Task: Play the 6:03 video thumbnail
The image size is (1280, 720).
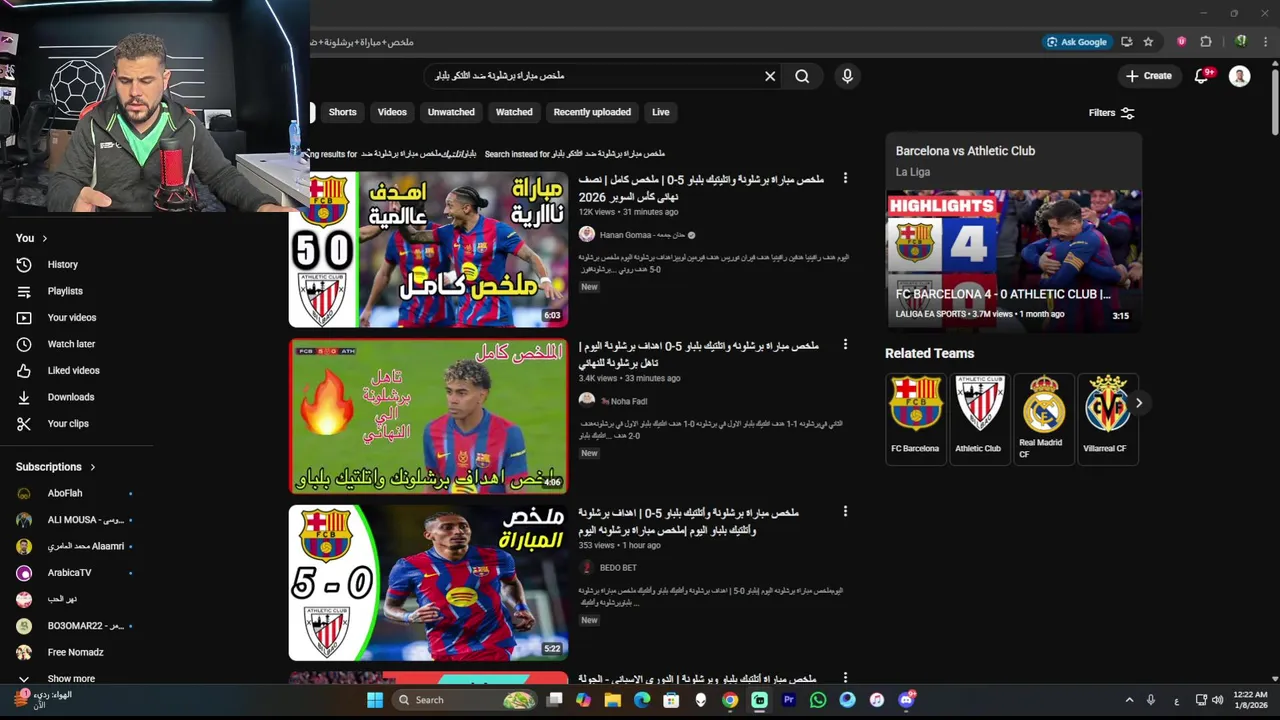Action: tap(428, 249)
